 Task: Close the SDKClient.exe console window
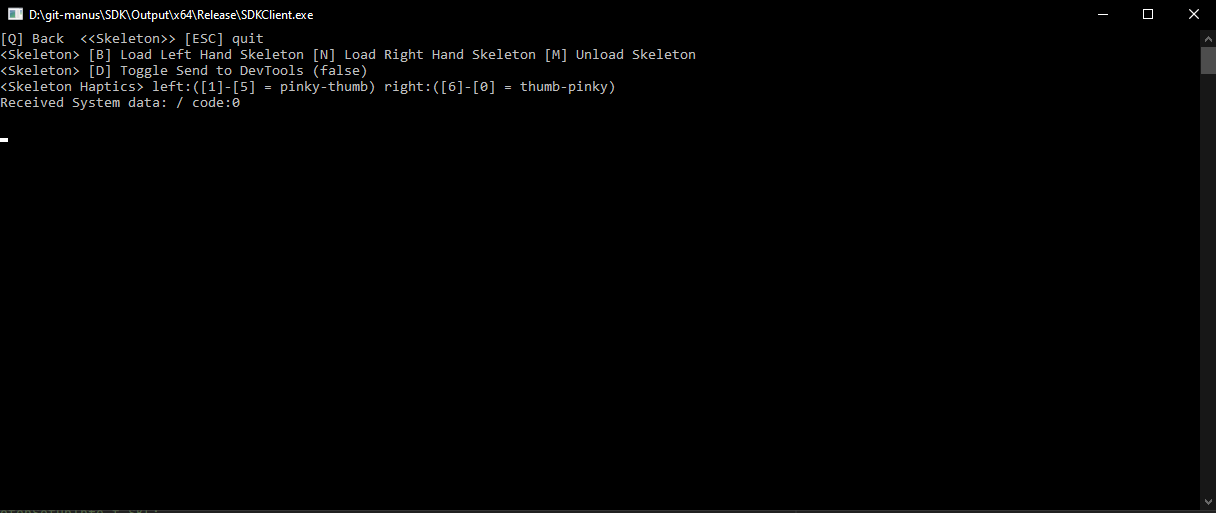pyautogui.click(x=1193, y=14)
